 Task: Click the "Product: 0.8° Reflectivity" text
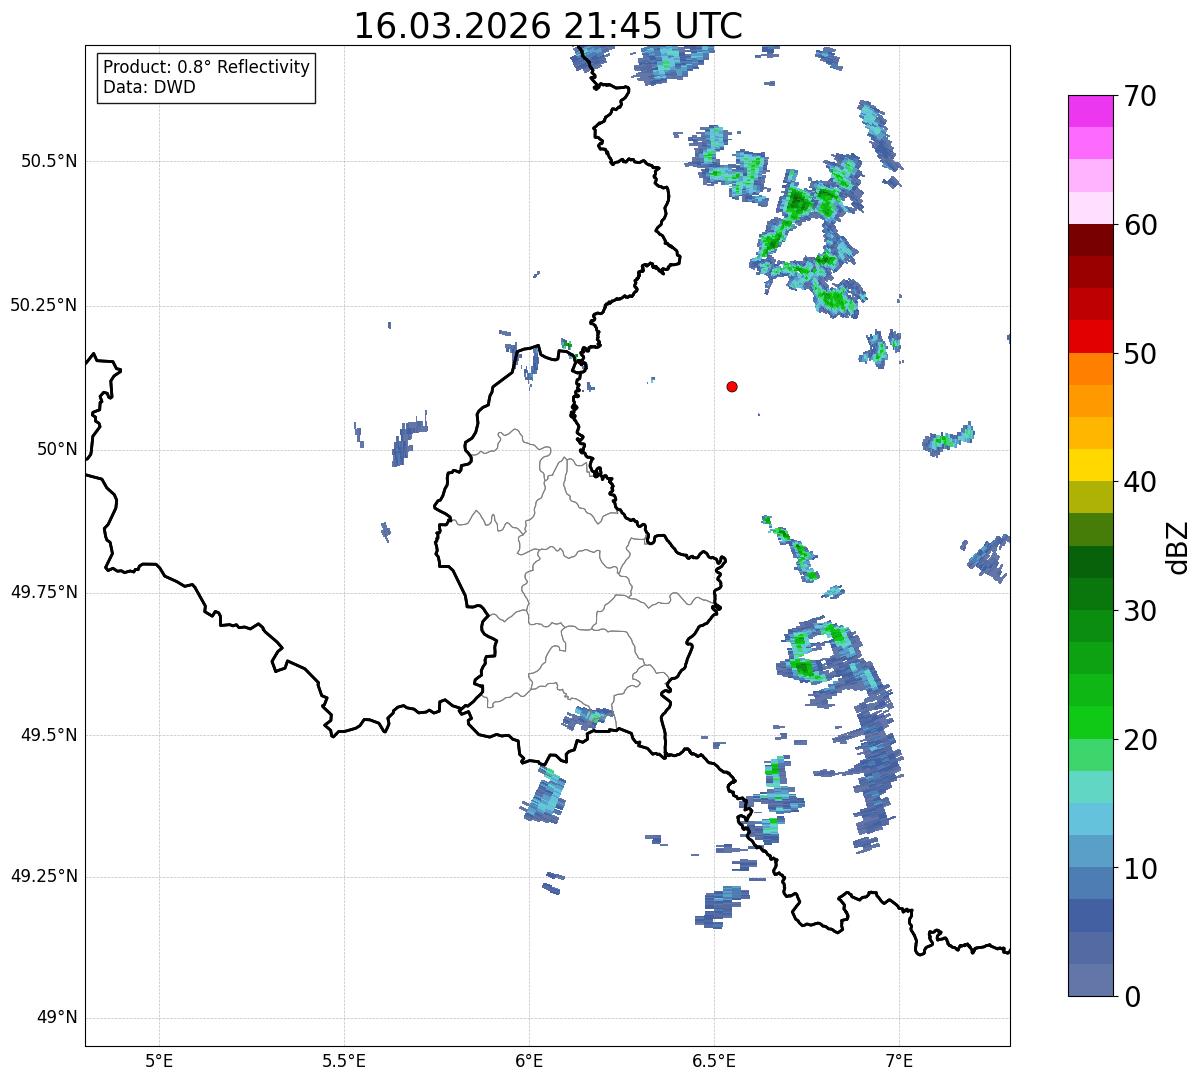pos(206,67)
